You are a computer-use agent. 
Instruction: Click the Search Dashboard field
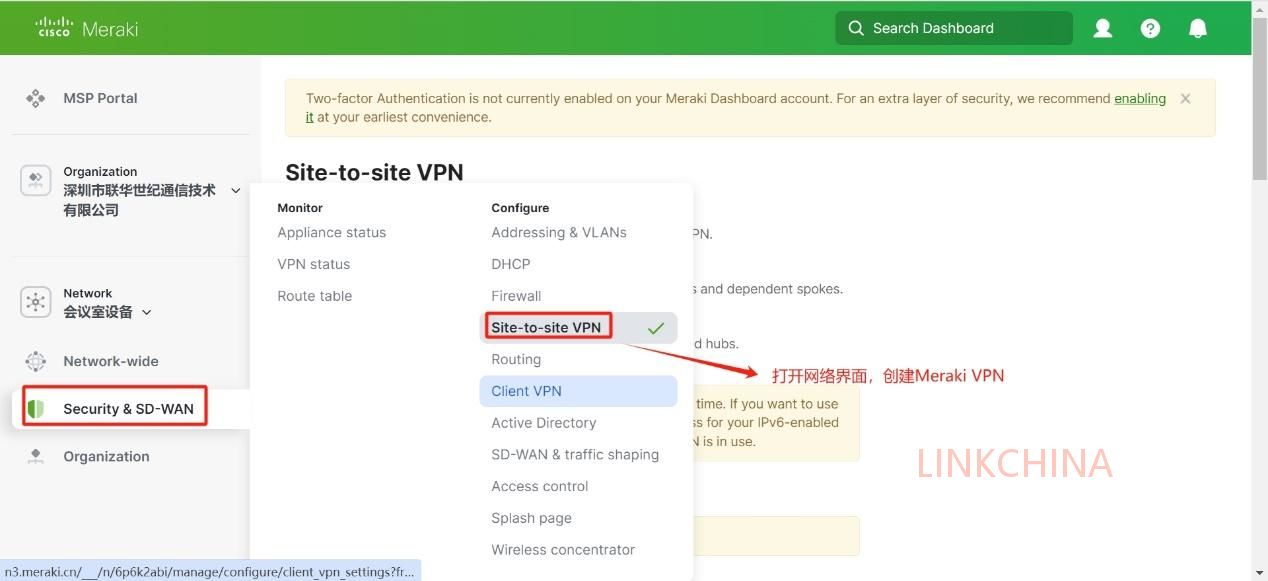click(x=954, y=28)
